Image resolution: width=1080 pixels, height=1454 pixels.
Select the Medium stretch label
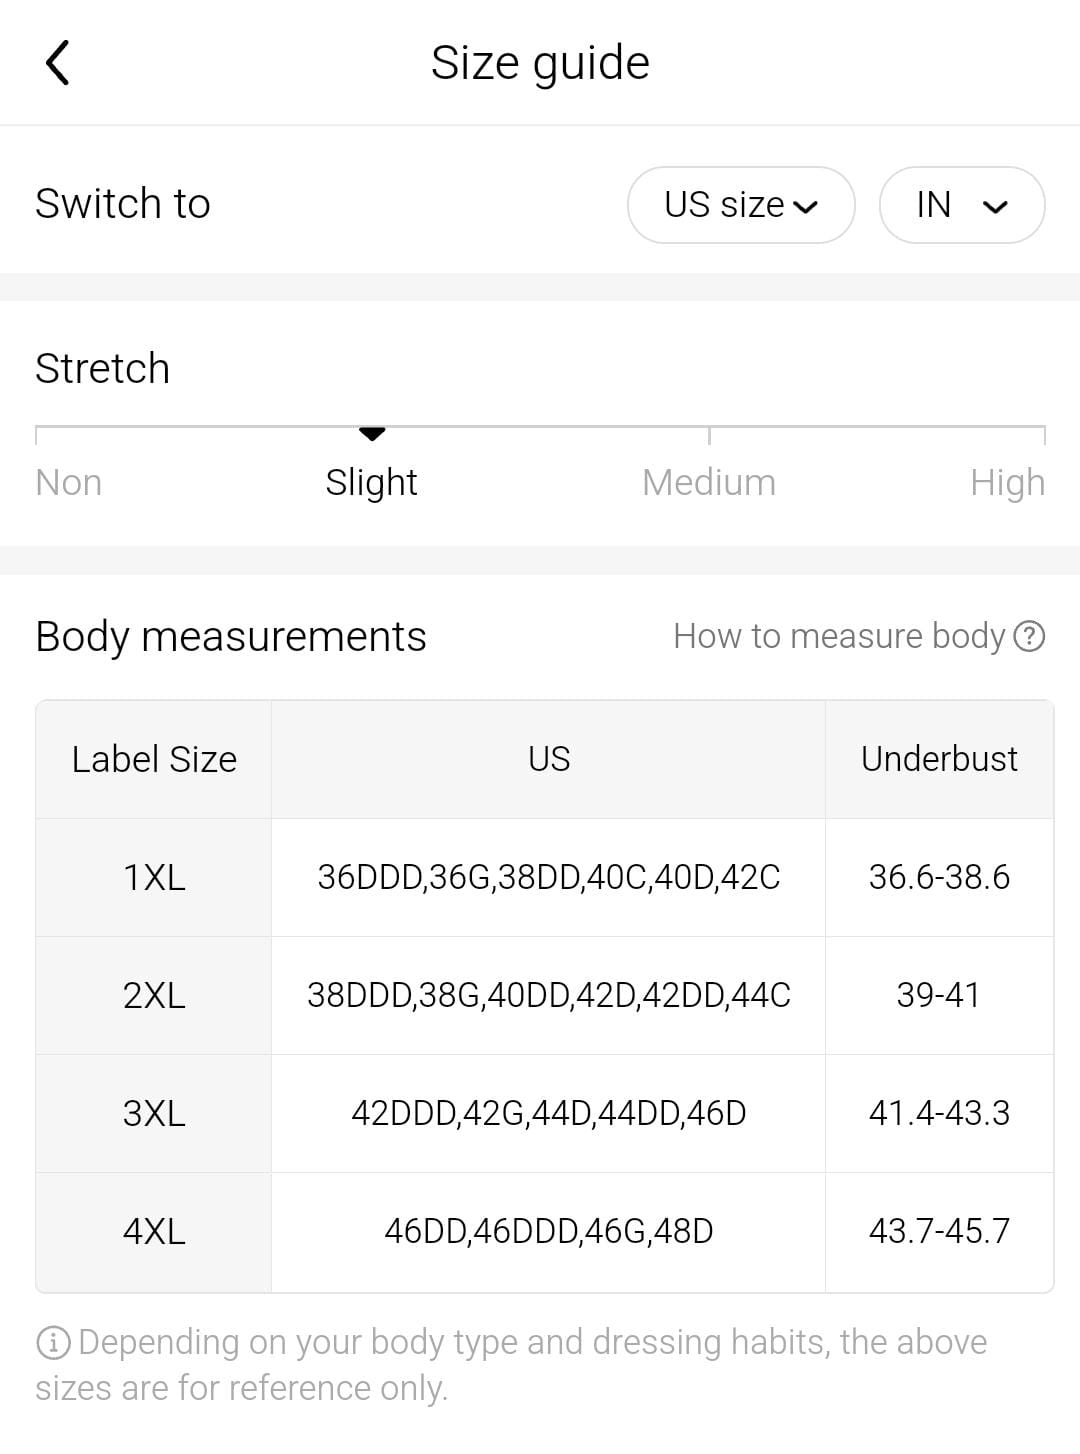click(x=708, y=483)
